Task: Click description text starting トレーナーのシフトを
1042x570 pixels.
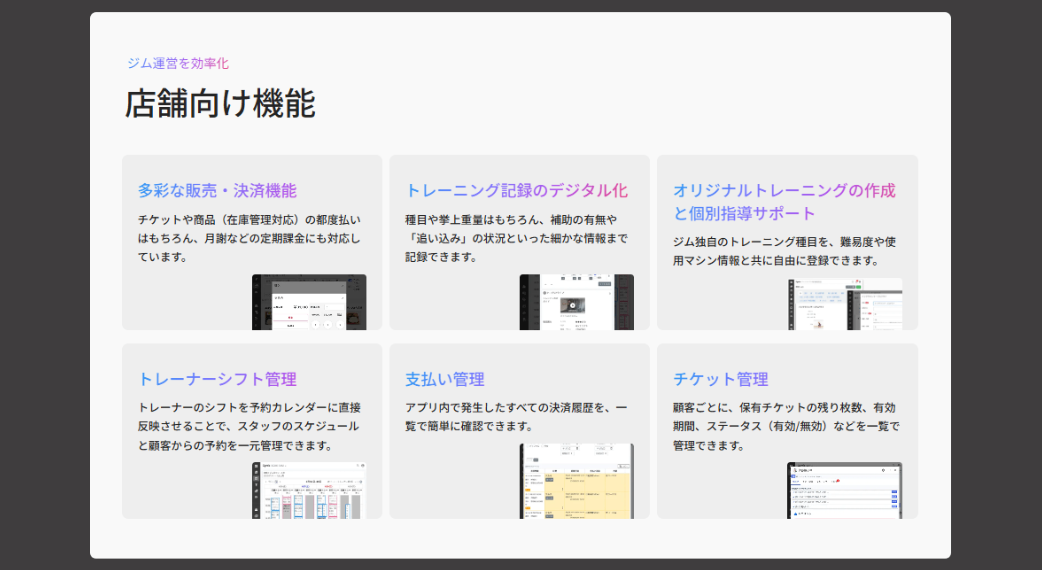Action: point(249,427)
